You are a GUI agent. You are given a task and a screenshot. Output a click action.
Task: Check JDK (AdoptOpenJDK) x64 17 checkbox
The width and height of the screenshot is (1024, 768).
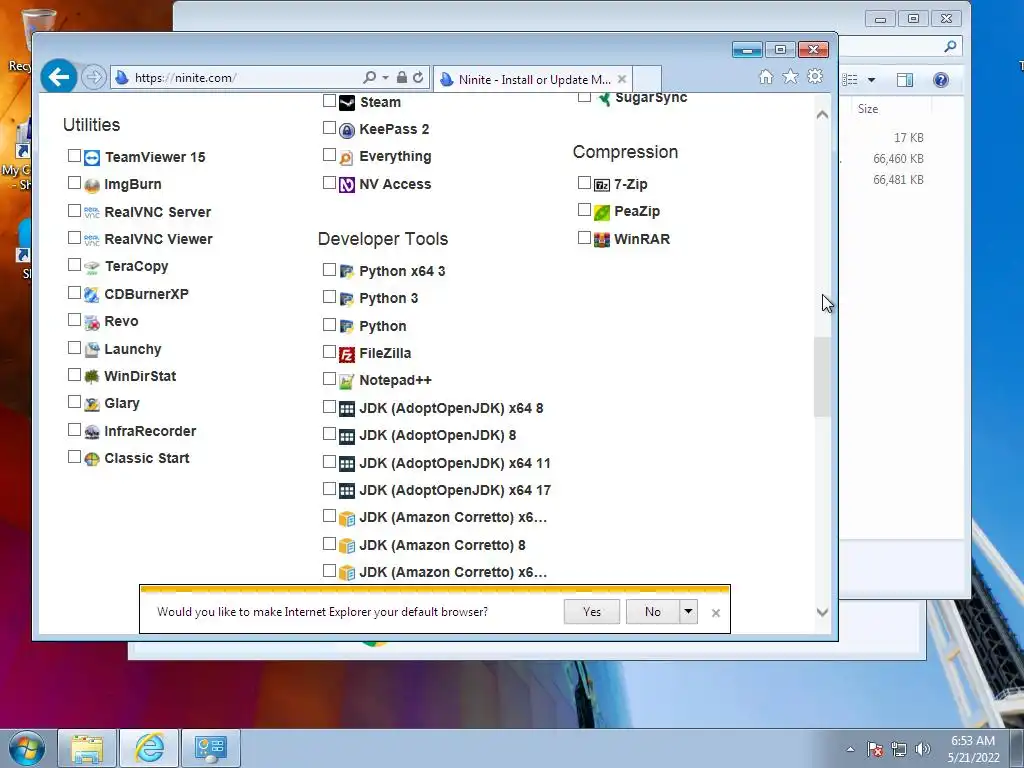[x=329, y=488]
